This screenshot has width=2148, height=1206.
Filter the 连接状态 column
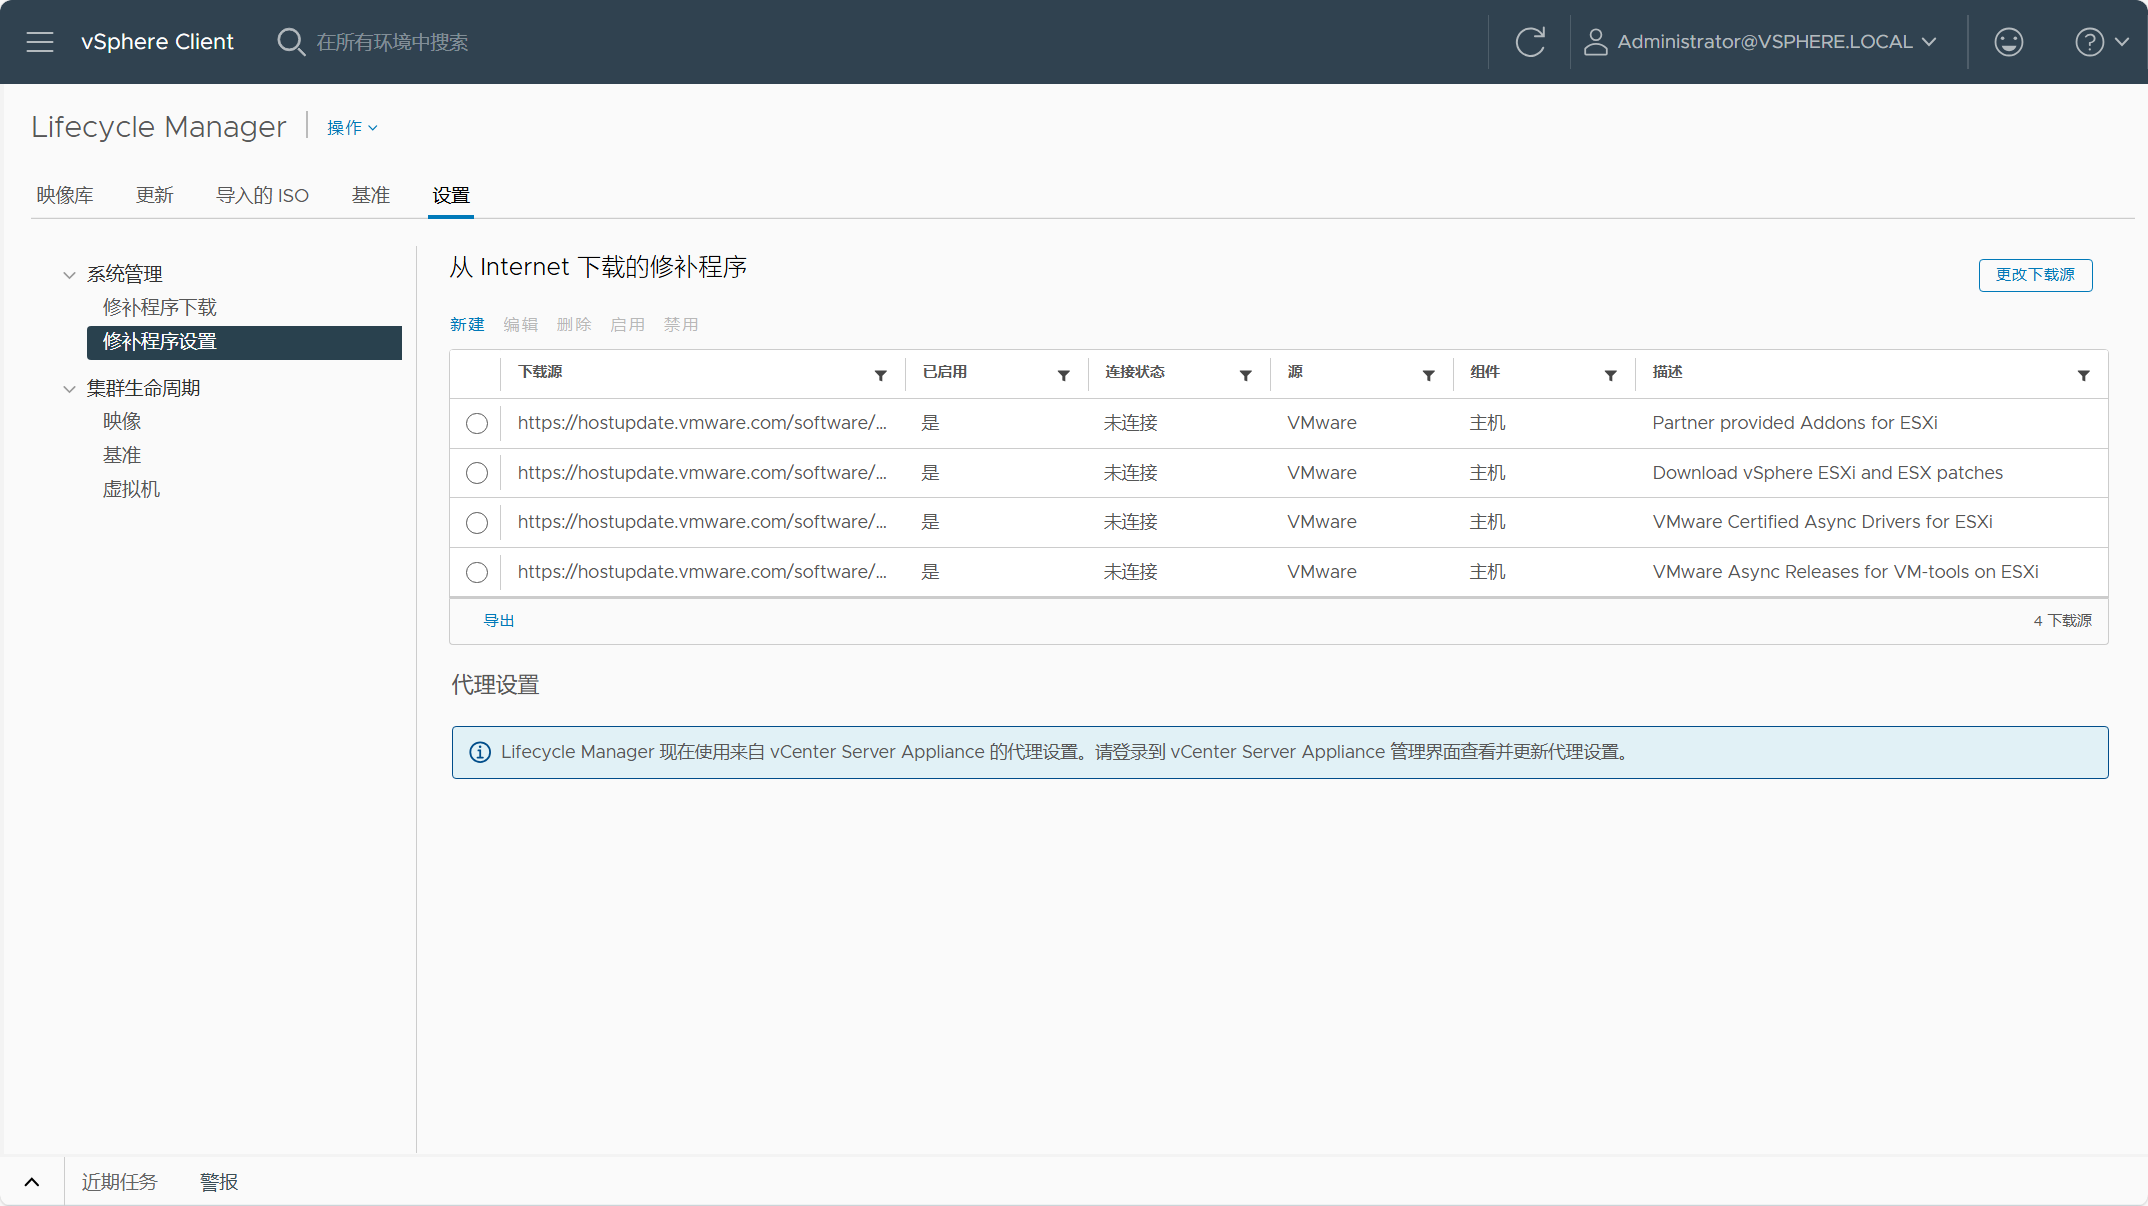click(x=1246, y=376)
